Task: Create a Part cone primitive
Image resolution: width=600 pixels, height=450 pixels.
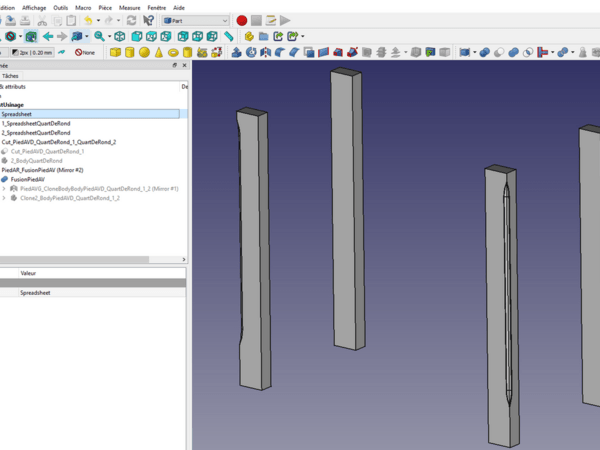Action: tap(159, 52)
